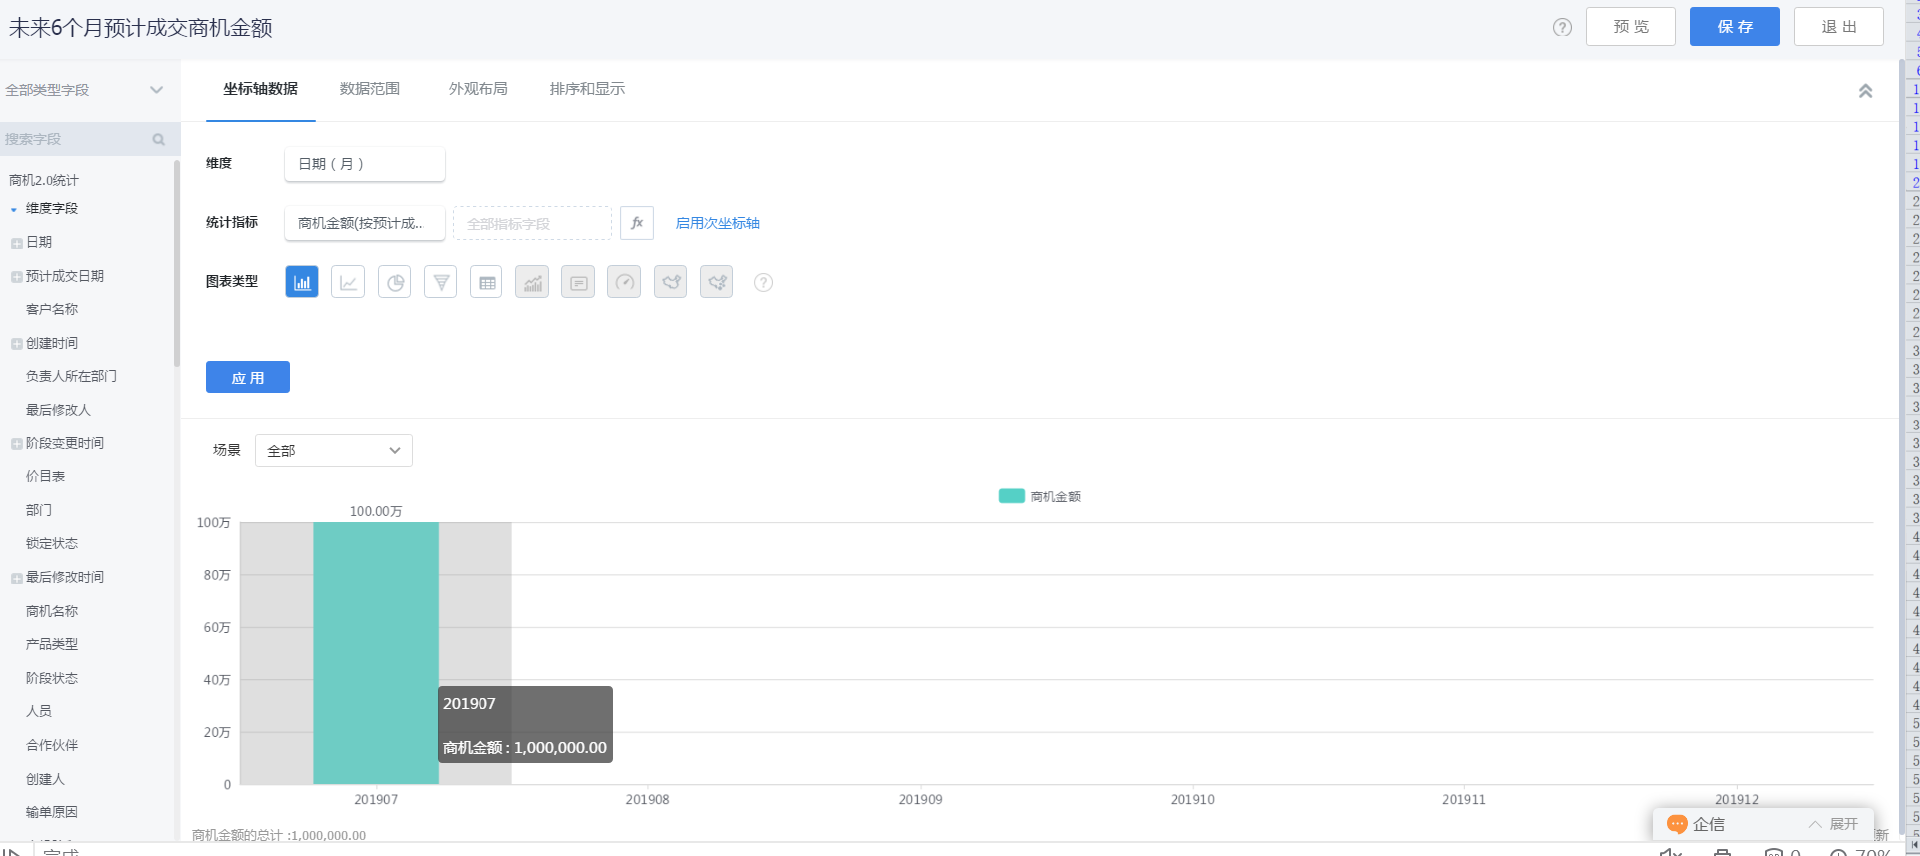Viewport: 1920px width, 856px height.
Task: Select the China map chart type icon
Action: click(671, 282)
